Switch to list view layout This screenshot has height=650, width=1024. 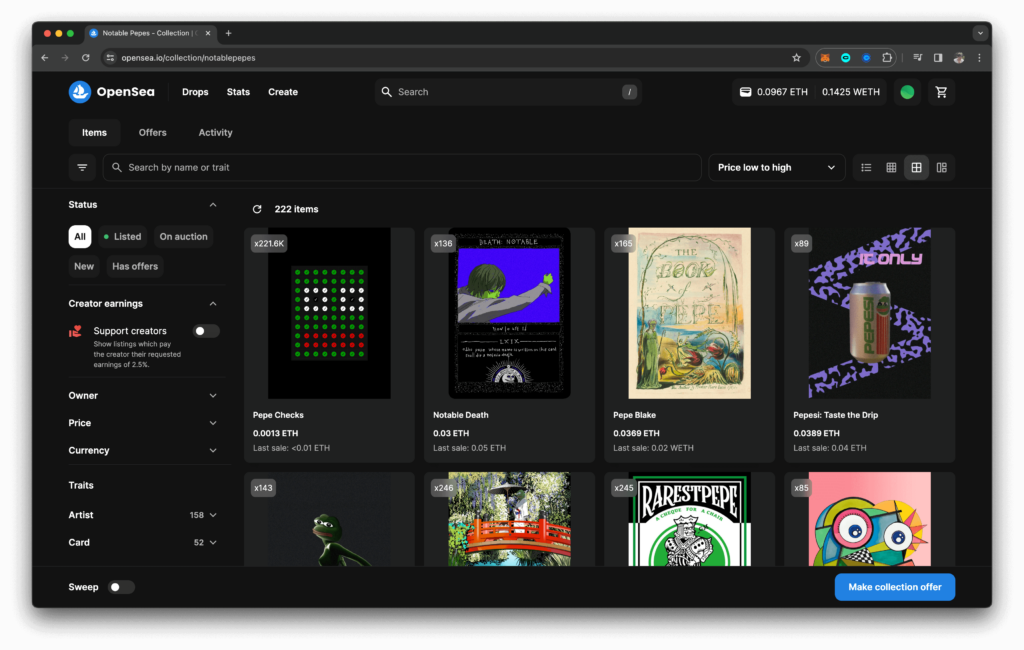coord(866,168)
